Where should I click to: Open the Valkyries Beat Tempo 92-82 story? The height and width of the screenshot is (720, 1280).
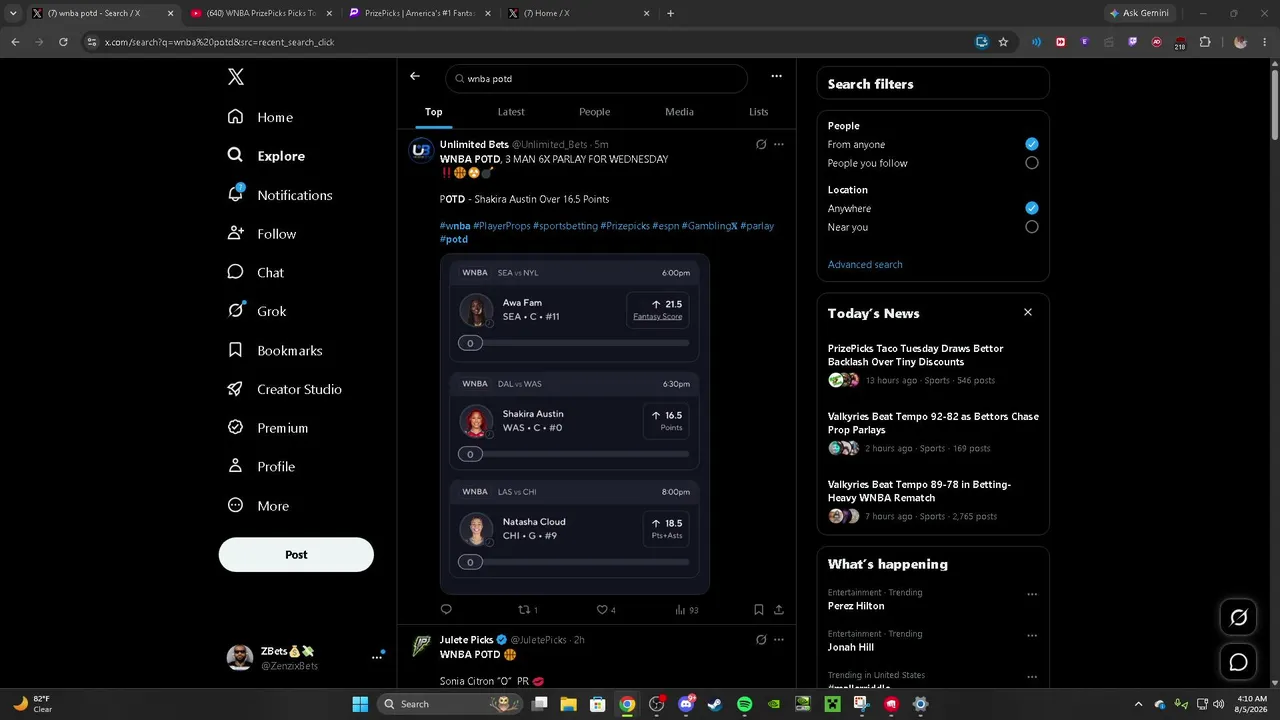933,423
